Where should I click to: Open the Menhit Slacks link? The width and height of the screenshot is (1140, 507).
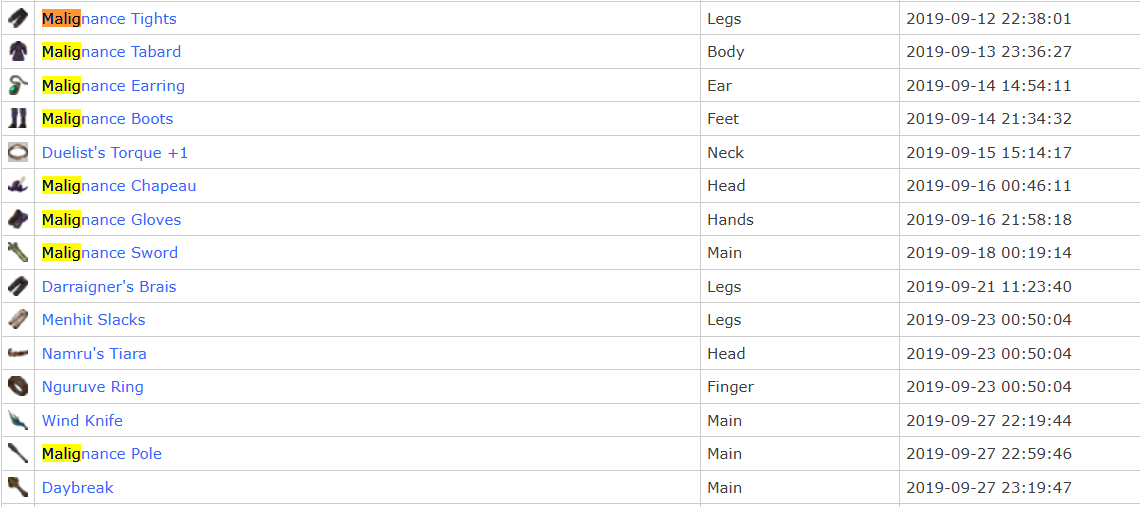94,320
